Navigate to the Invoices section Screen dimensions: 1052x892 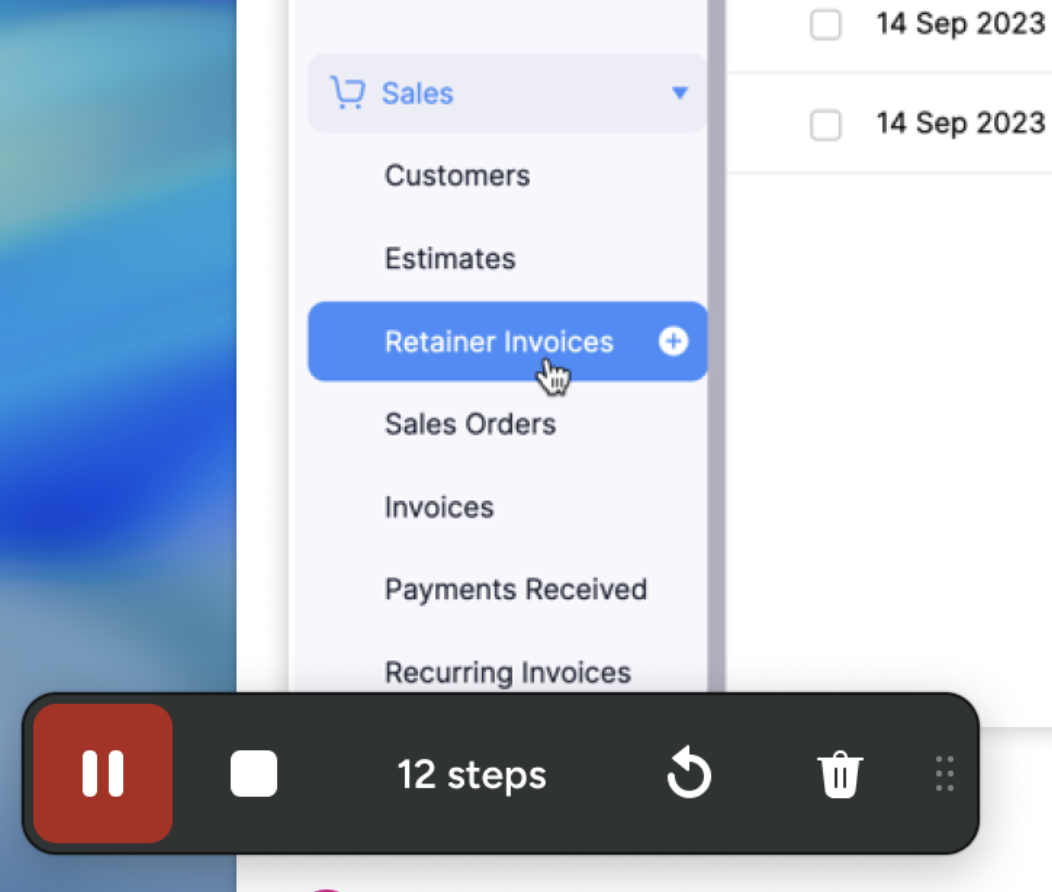point(439,507)
